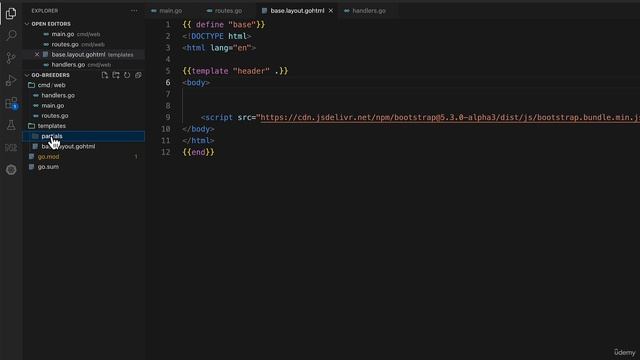Click the DOCTYPE html line
Viewport: 640px width, 360px height.
point(217,36)
